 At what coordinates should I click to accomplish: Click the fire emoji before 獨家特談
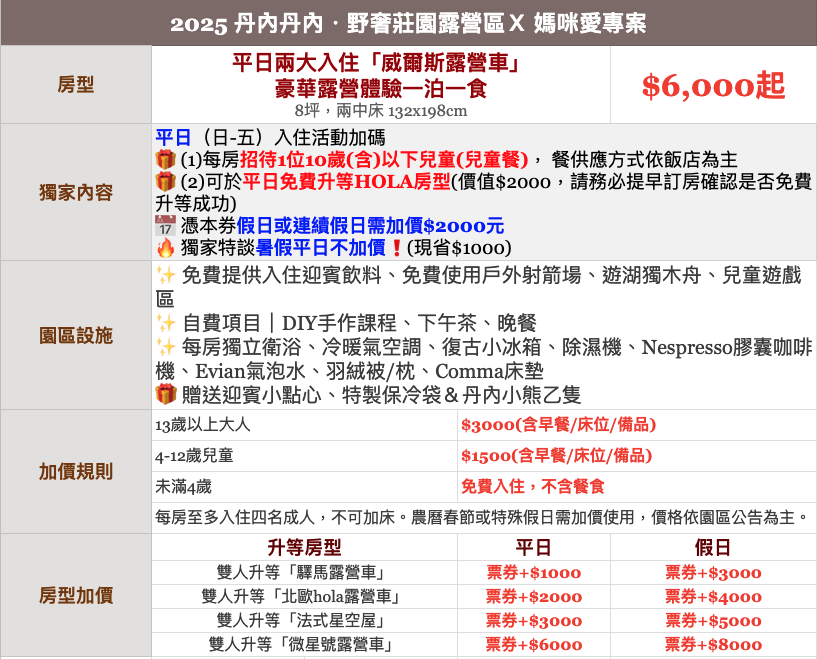pyautogui.click(x=165, y=247)
